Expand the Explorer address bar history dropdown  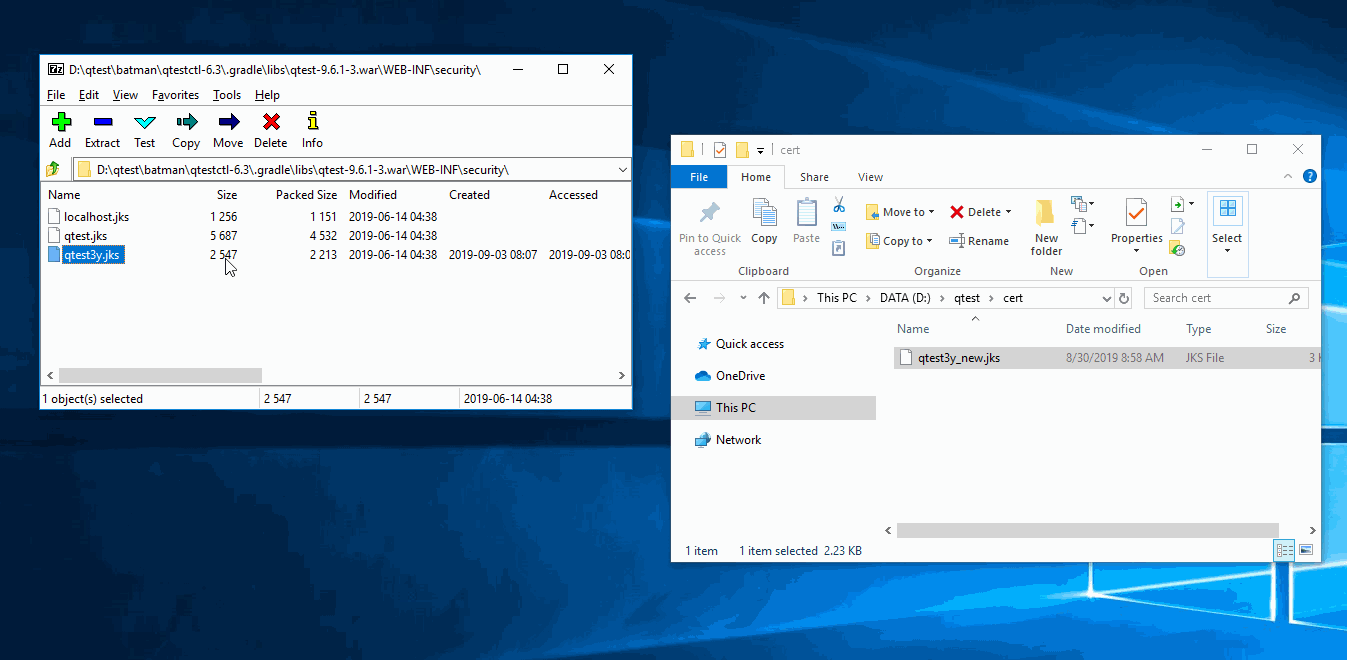(1106, 298)
